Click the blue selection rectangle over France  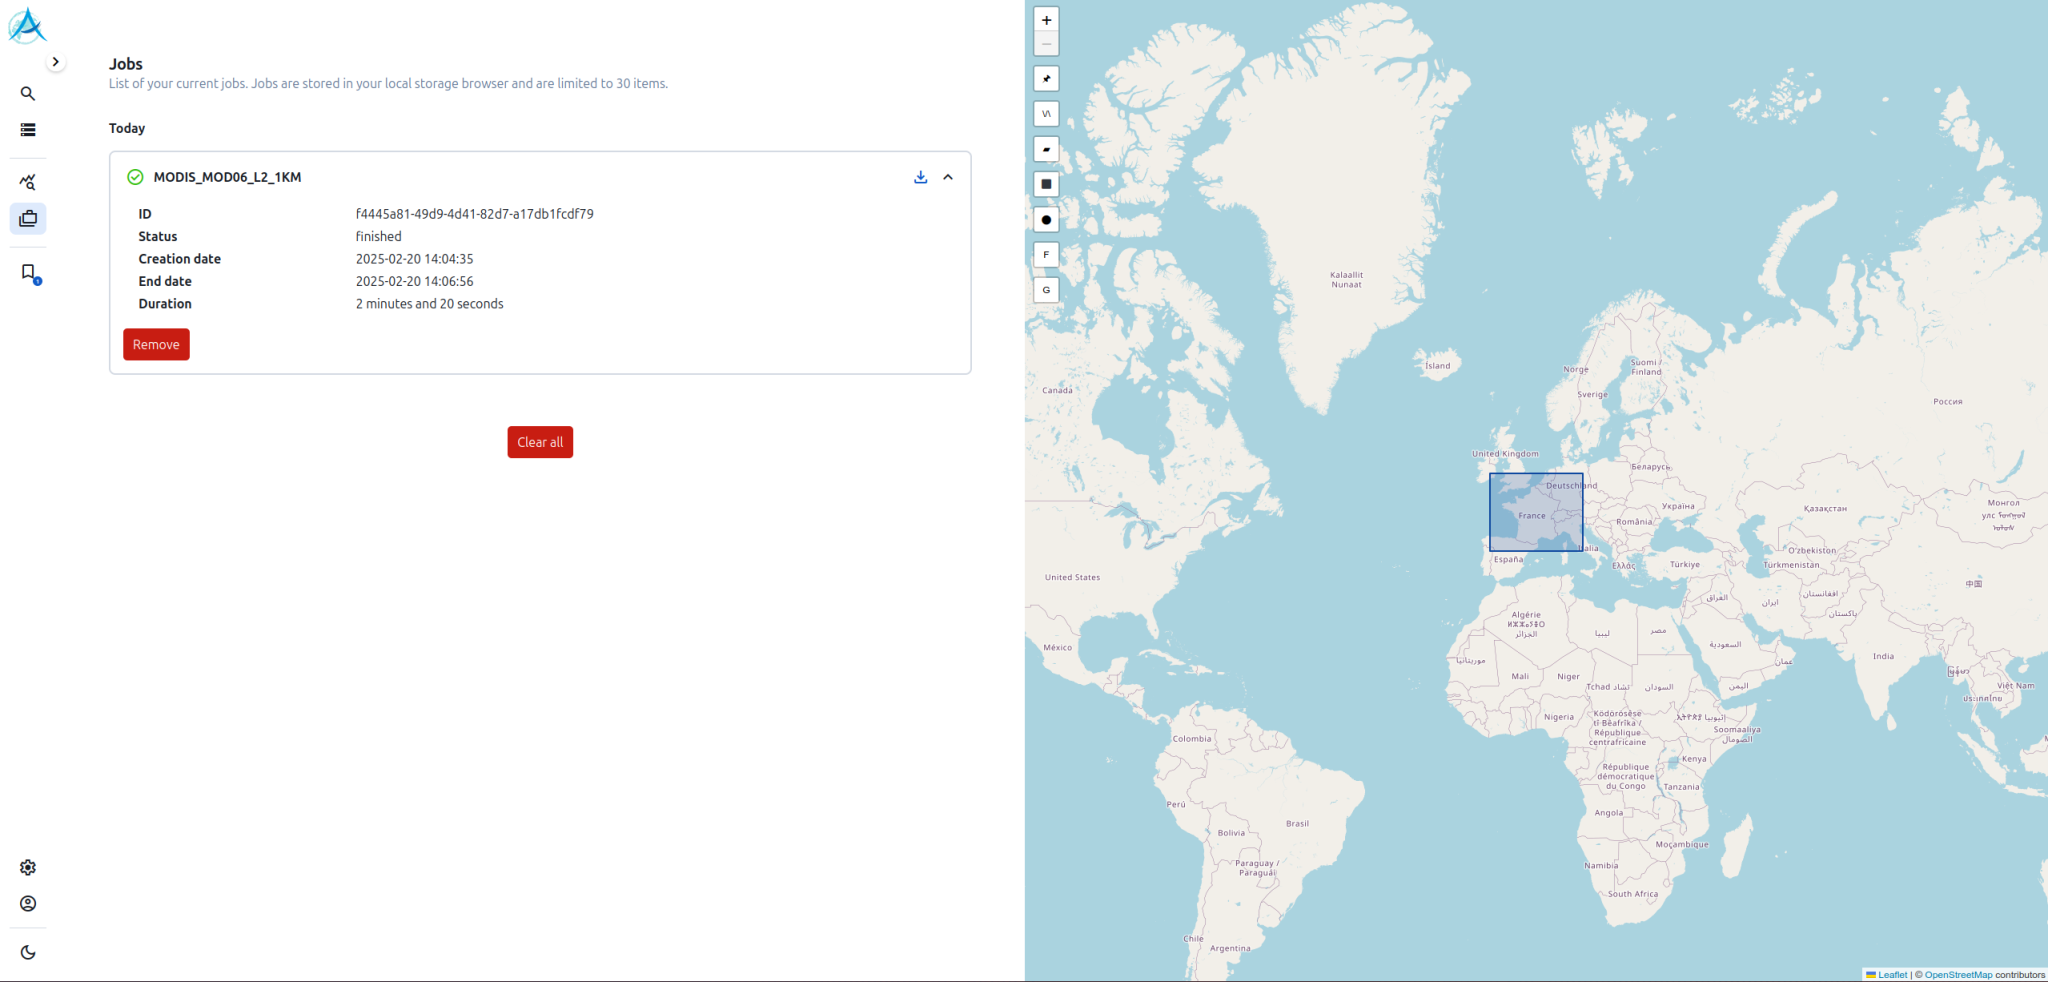pos(1536,512)
